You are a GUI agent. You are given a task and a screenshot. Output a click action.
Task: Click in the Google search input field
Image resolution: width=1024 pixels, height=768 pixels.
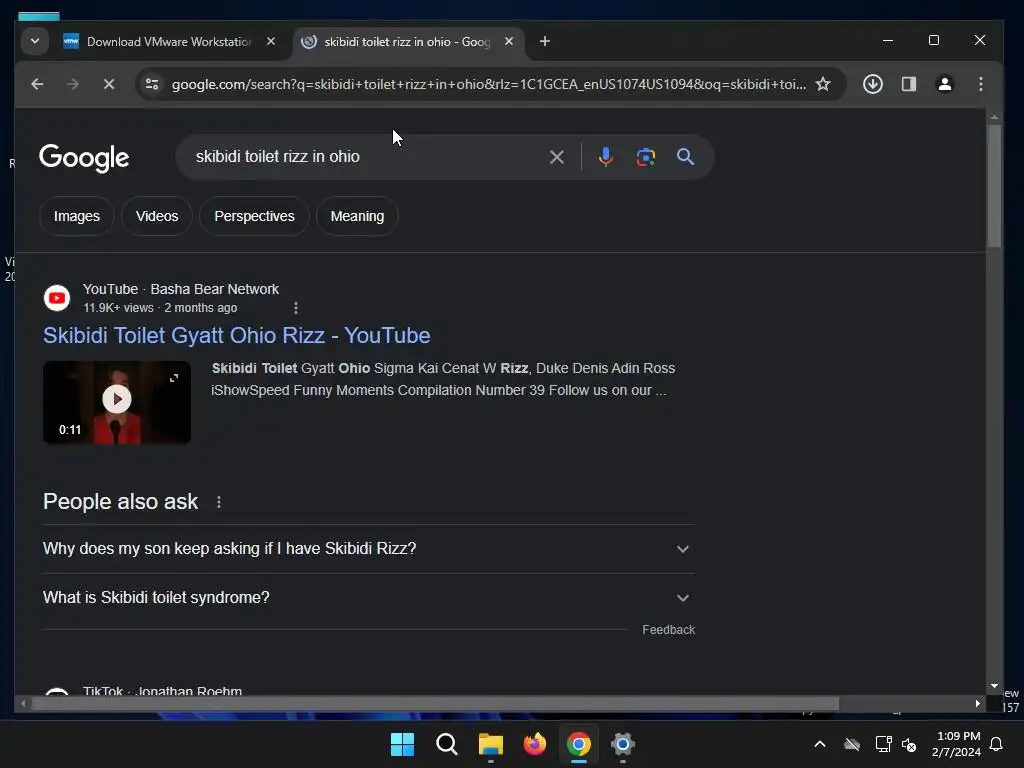[x=366, y=157]
